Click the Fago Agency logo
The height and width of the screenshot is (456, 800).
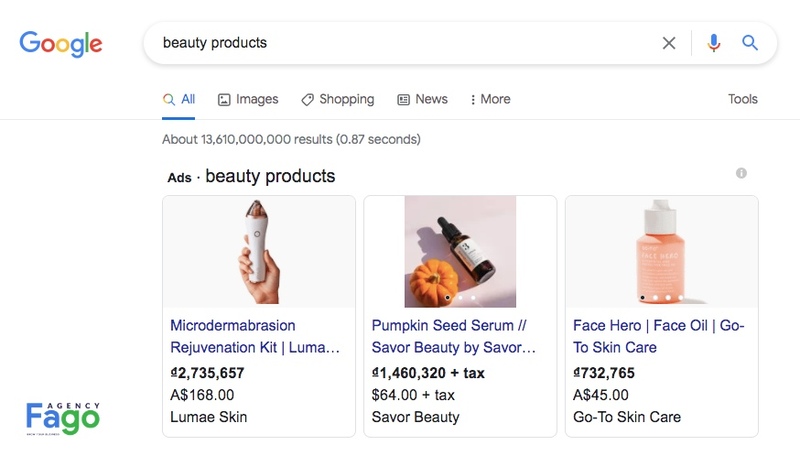coord(63,415)
